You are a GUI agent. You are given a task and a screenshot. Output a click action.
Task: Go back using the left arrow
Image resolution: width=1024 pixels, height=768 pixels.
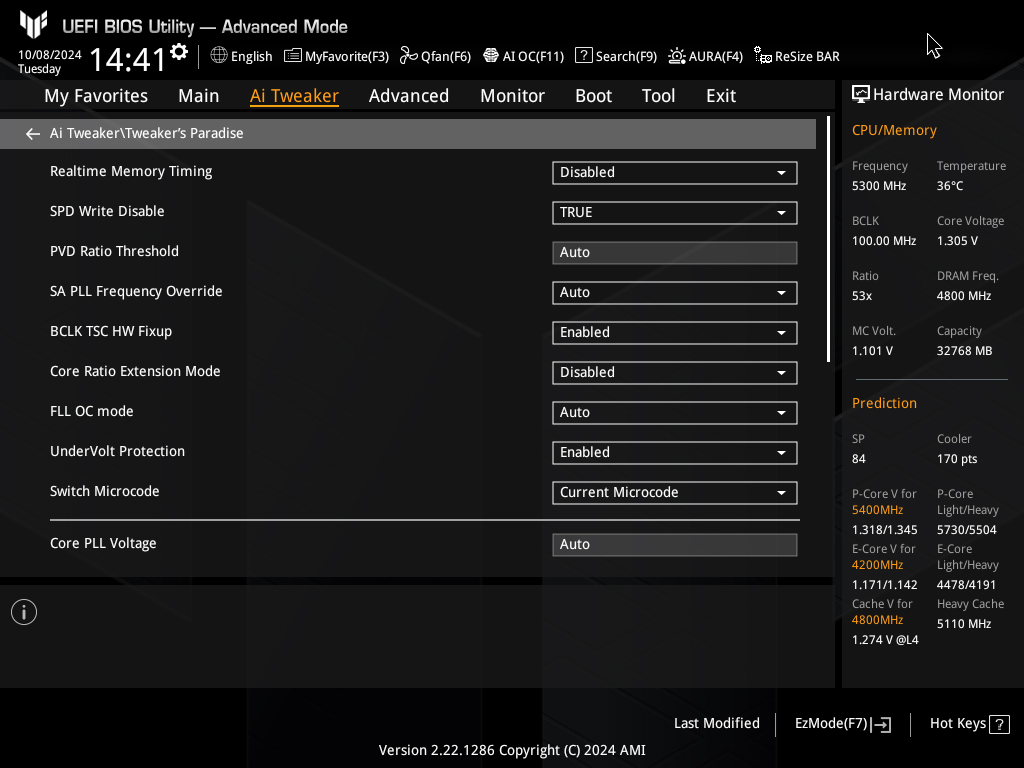(33, 134)
